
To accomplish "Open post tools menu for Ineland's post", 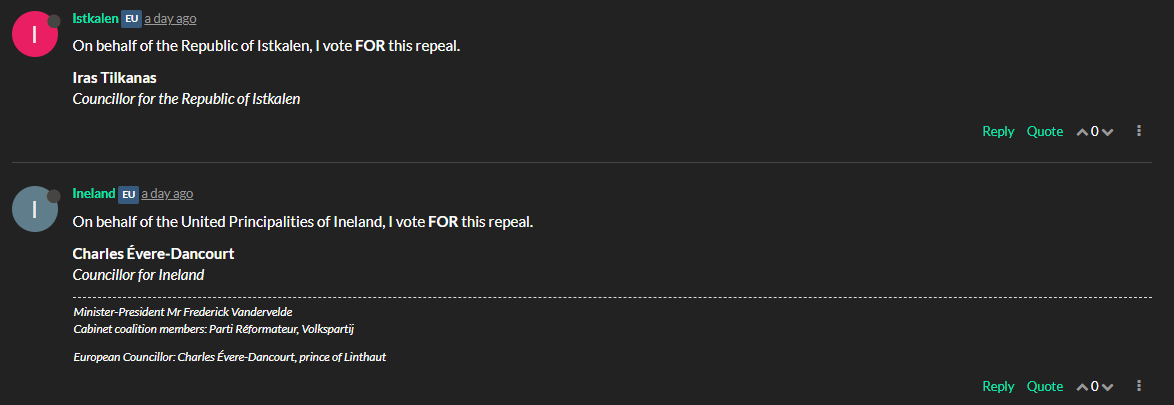I will (1139, 386).
